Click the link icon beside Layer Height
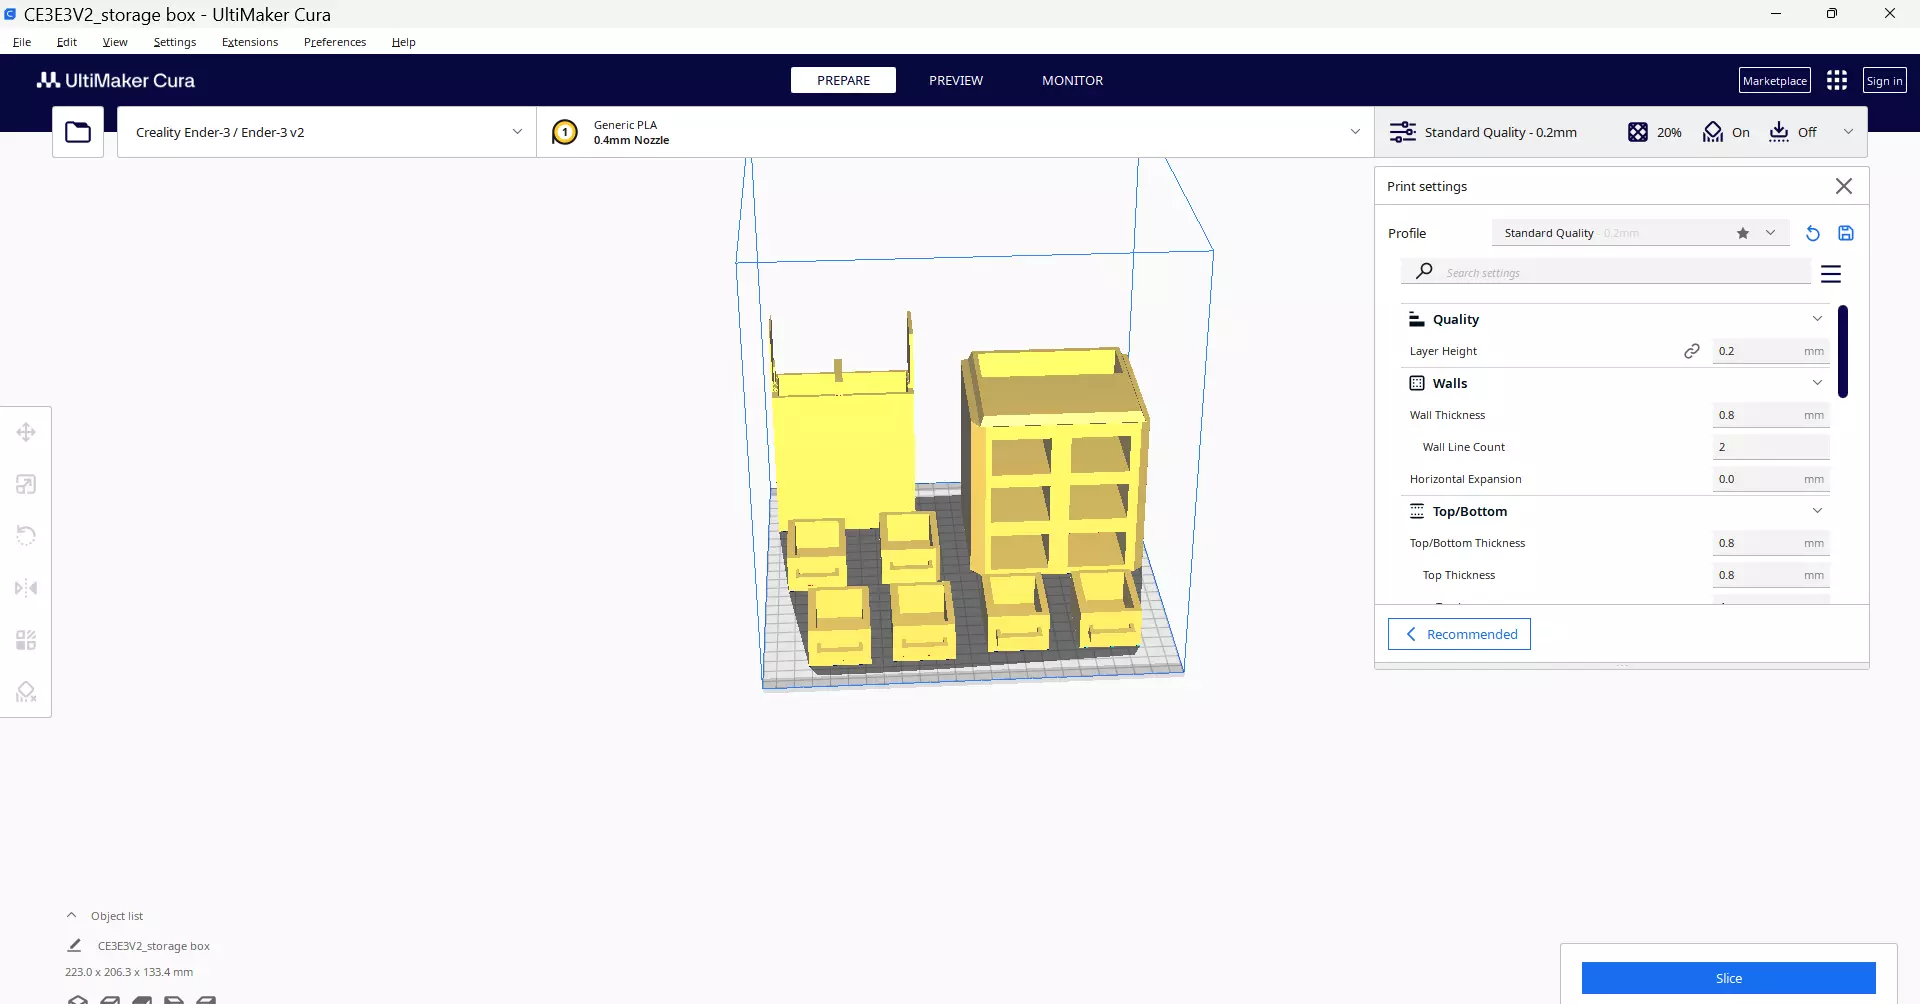 click(x=1692, y=351)
